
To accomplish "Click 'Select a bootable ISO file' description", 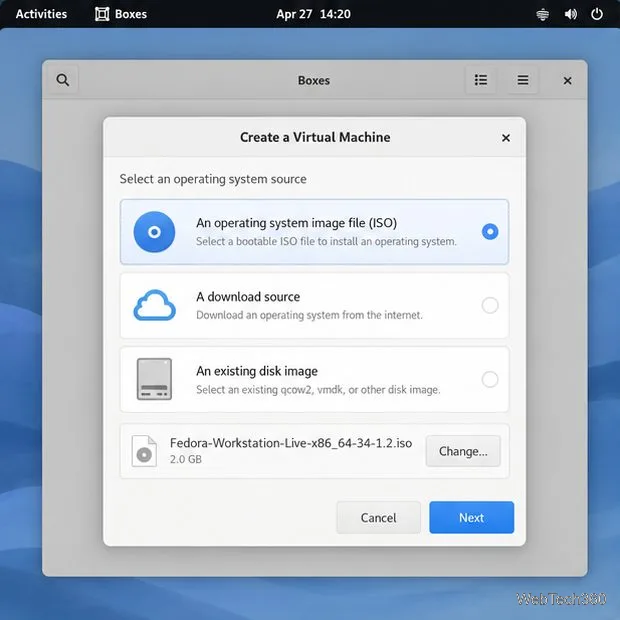I will pyautogui.click(x=326, y=241).
